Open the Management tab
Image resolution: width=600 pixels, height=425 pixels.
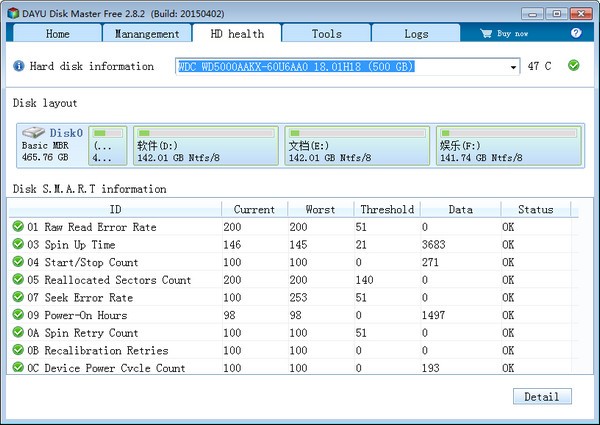pos(147,34)
